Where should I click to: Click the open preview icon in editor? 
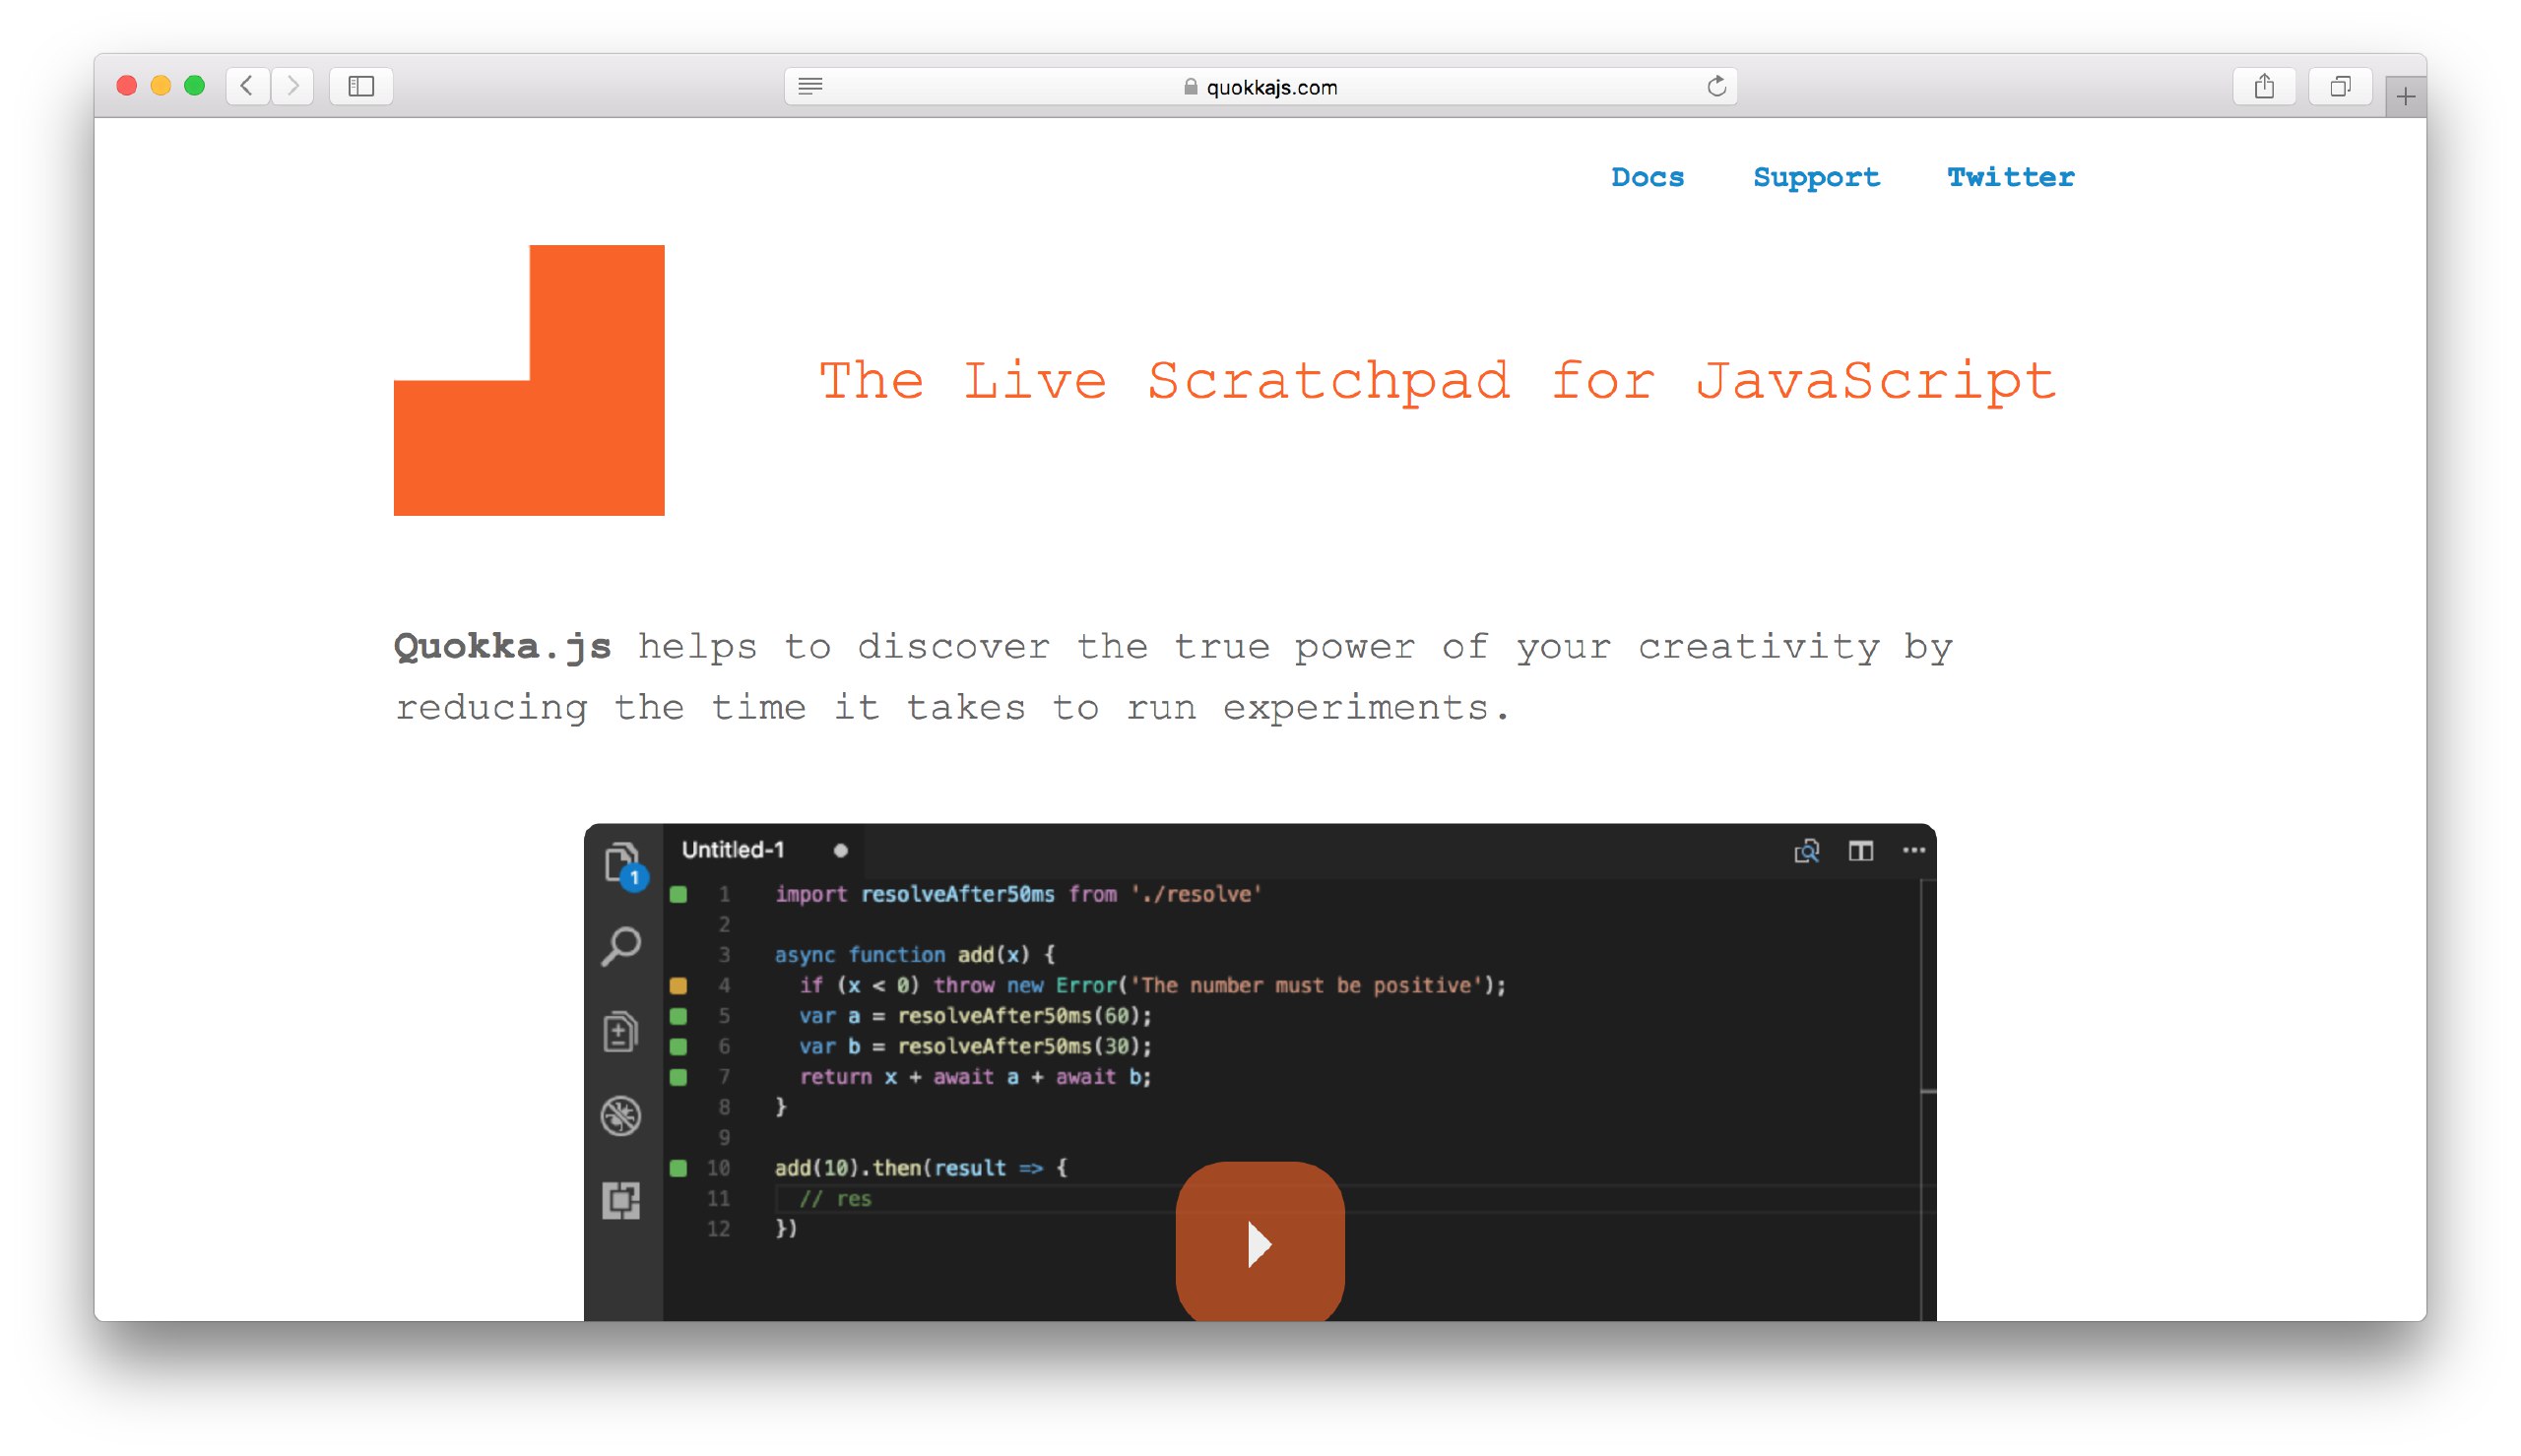1806,851
